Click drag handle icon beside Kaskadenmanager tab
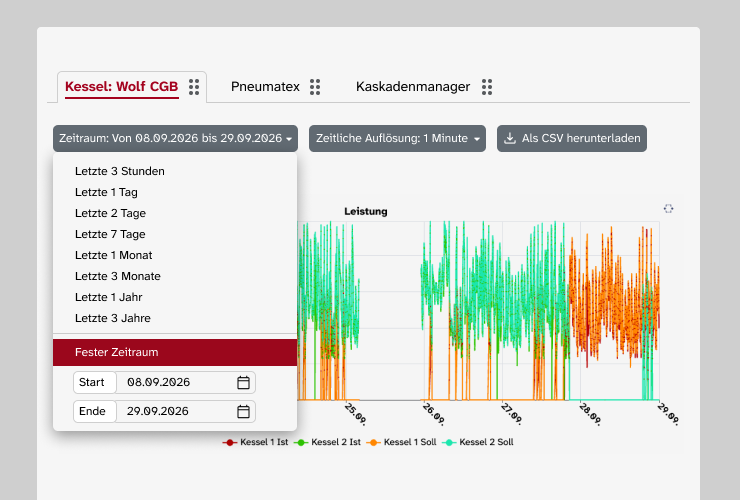The image size is (740, 500). tap(487, 87)
